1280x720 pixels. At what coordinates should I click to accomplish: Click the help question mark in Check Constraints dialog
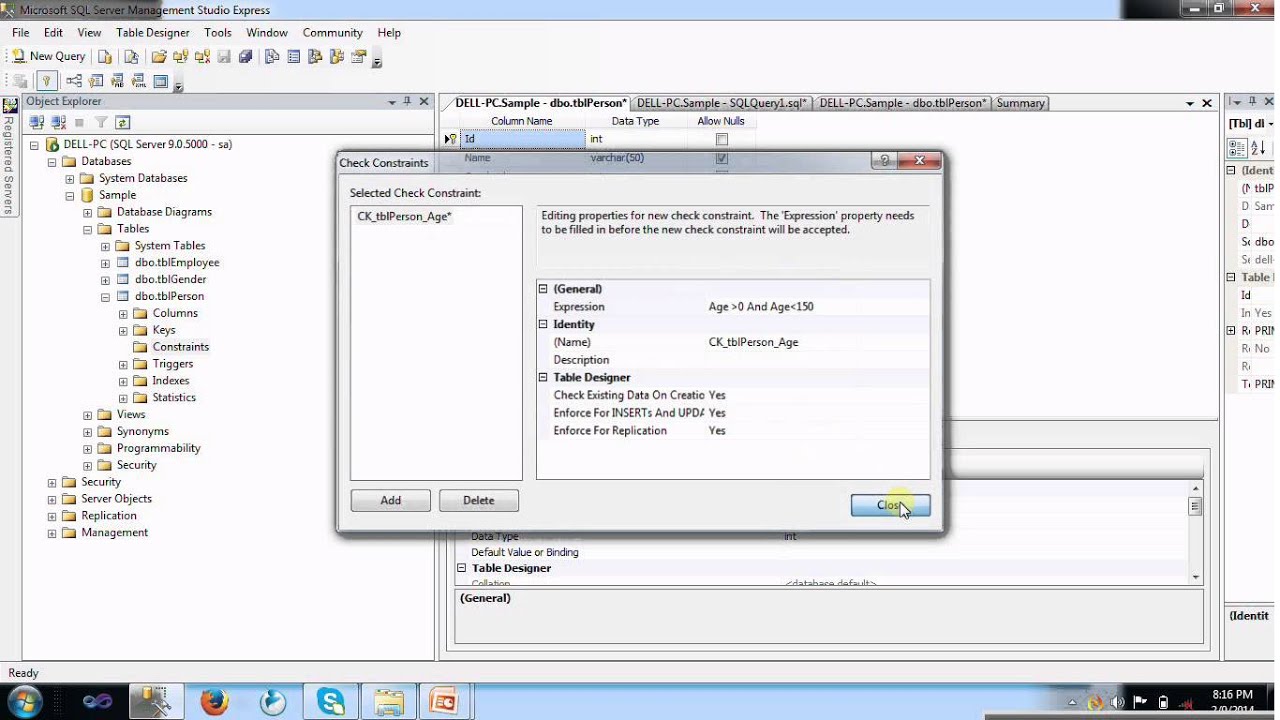tap(883, 160)
